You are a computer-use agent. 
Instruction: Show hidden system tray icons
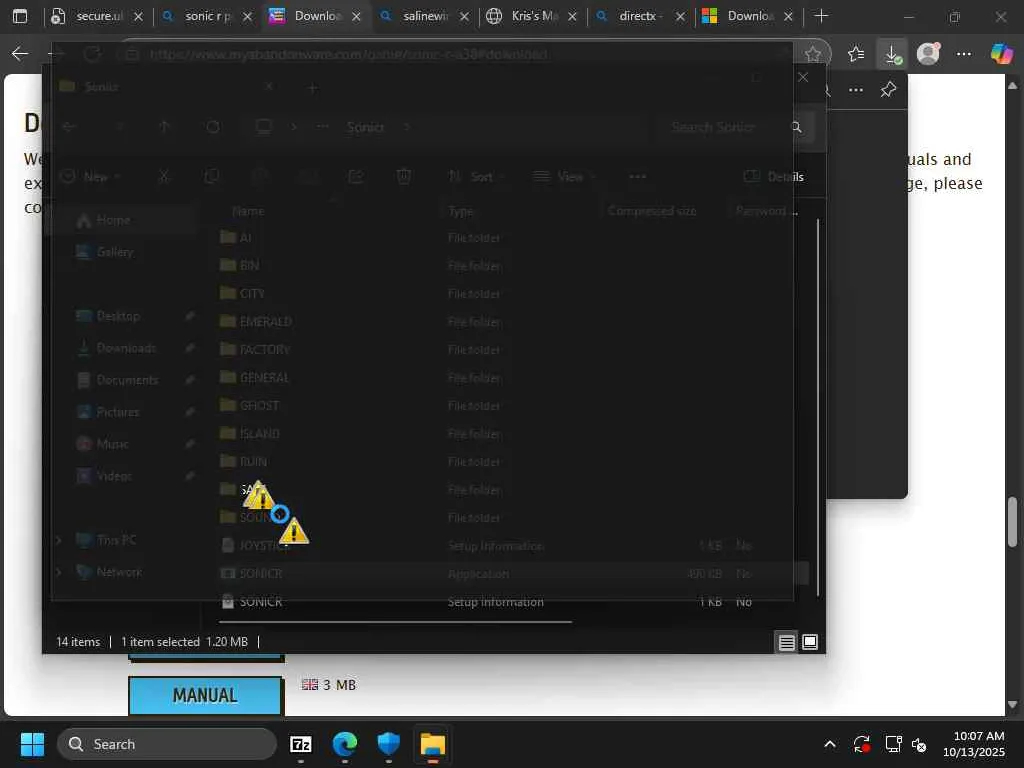click(830, 744)
